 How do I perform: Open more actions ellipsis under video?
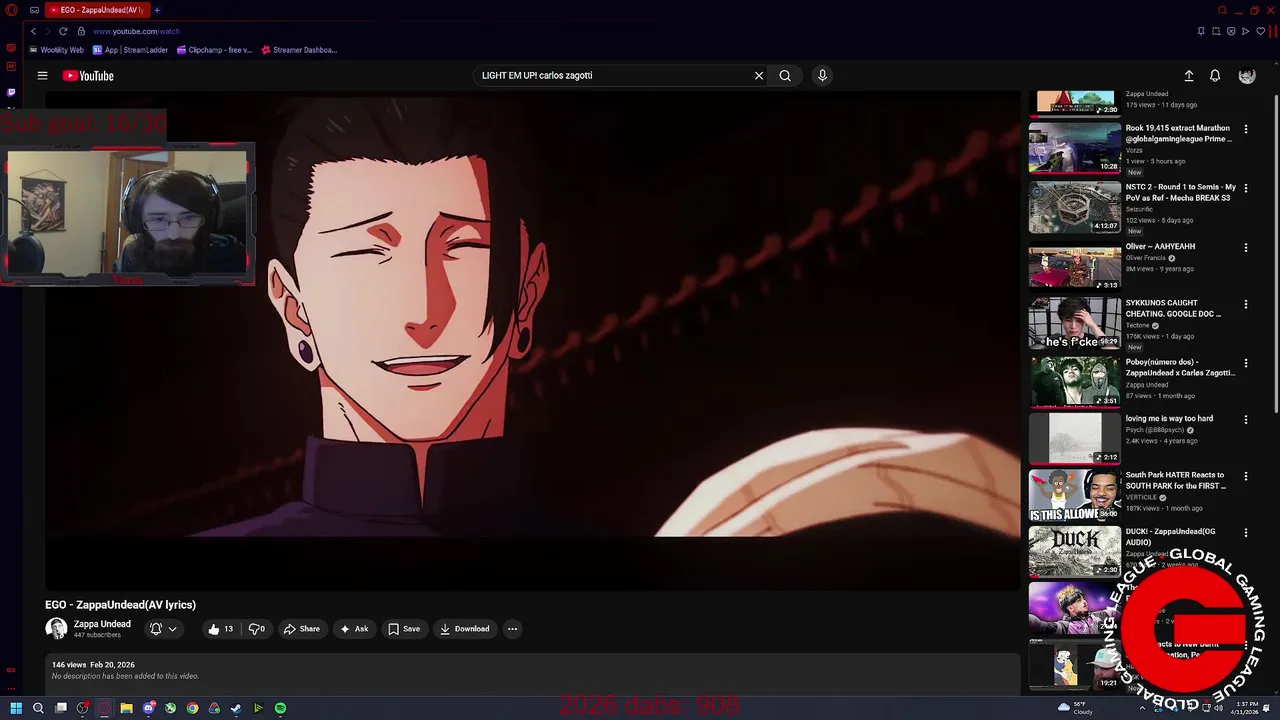pos(512,629)
